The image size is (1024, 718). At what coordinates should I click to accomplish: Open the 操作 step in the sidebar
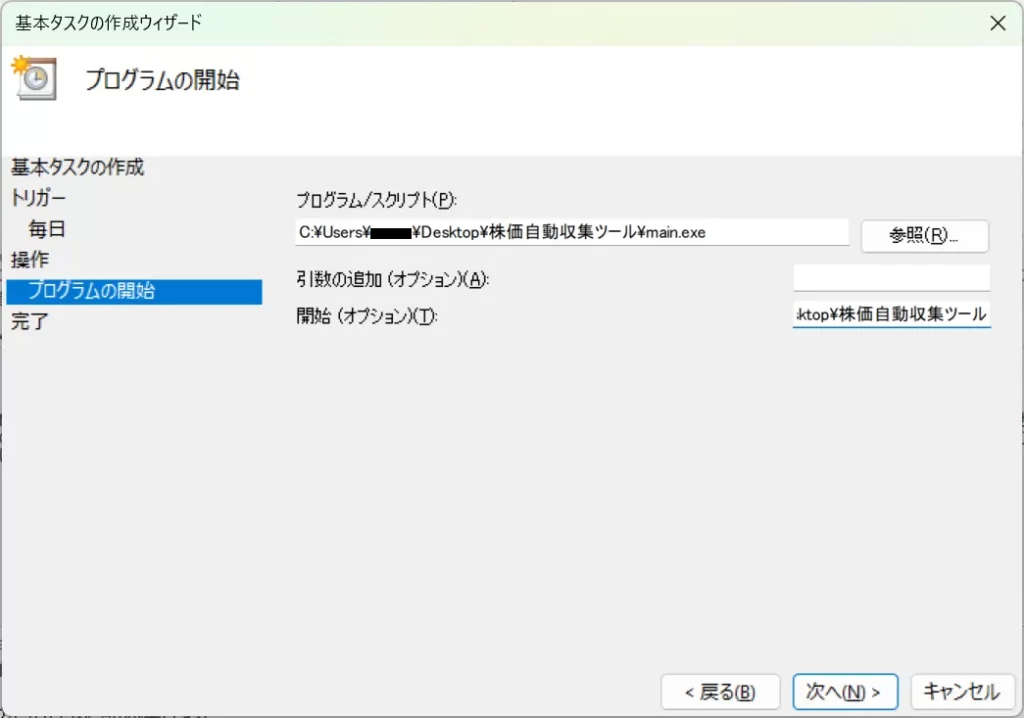pyautogui.click(x=29, y=260)
